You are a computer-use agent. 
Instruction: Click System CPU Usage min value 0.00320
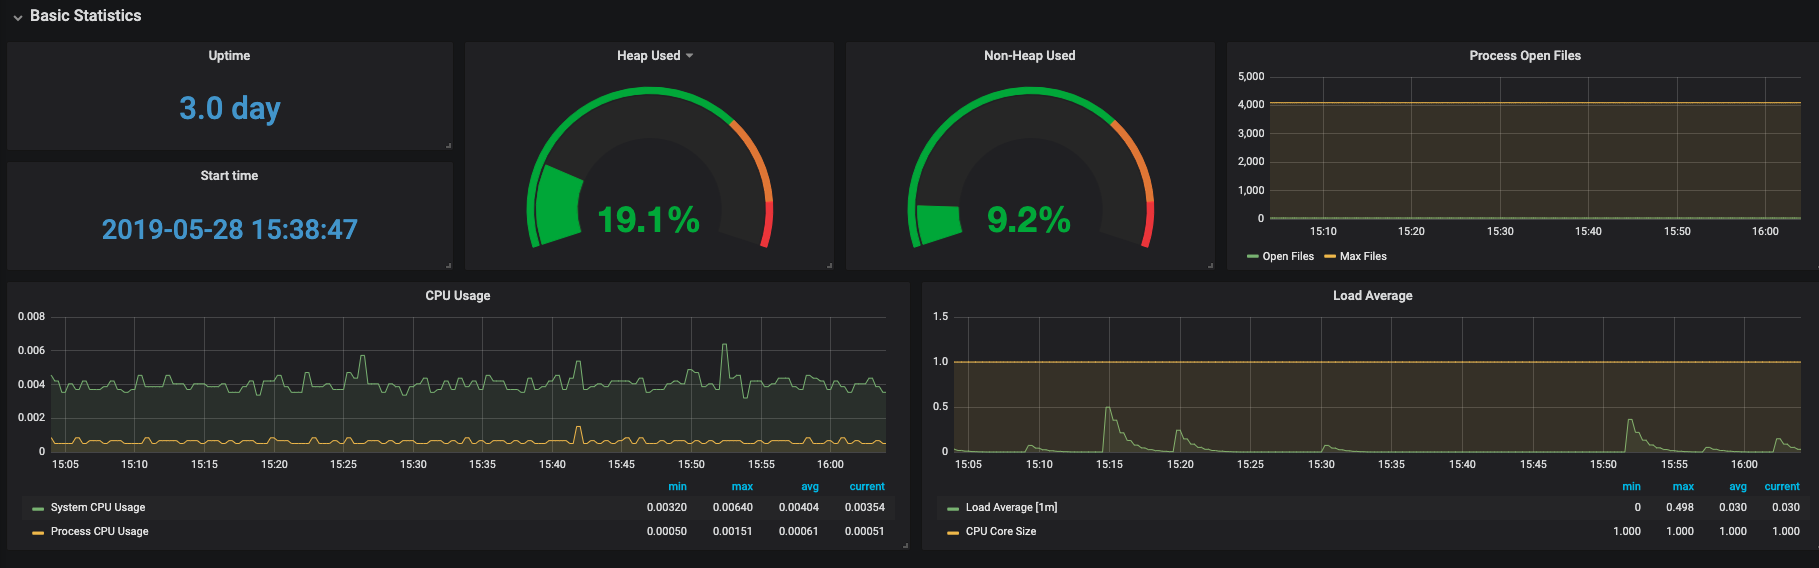click(667, 508)
